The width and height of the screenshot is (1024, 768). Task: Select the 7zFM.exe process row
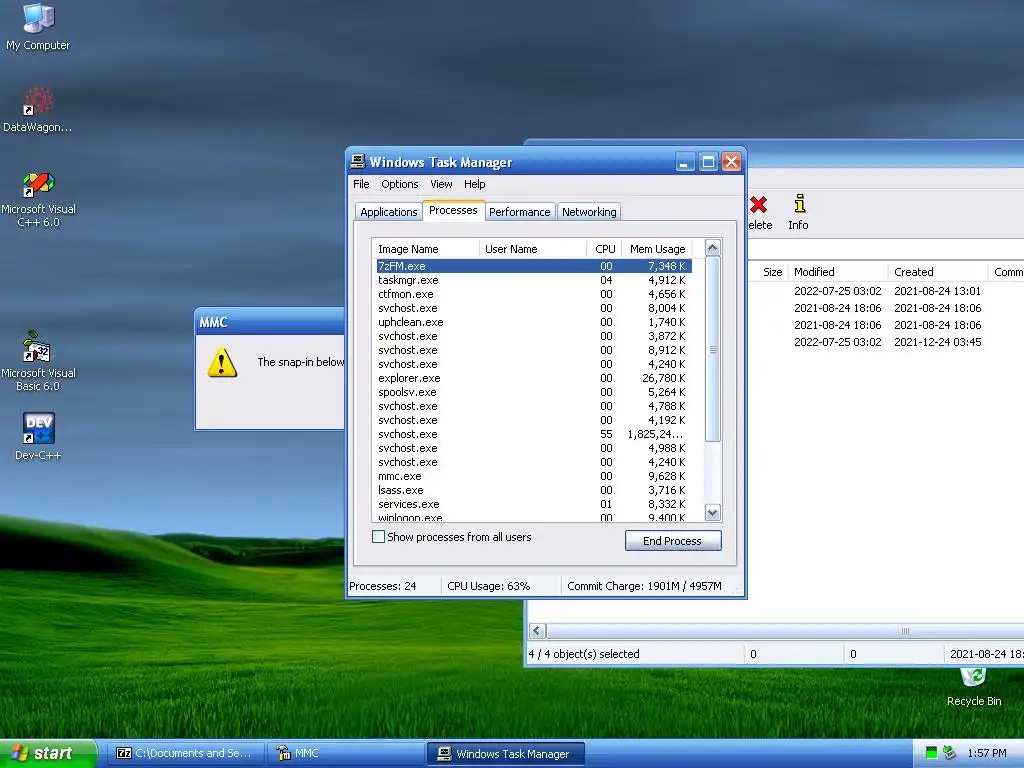pos(534,266)
